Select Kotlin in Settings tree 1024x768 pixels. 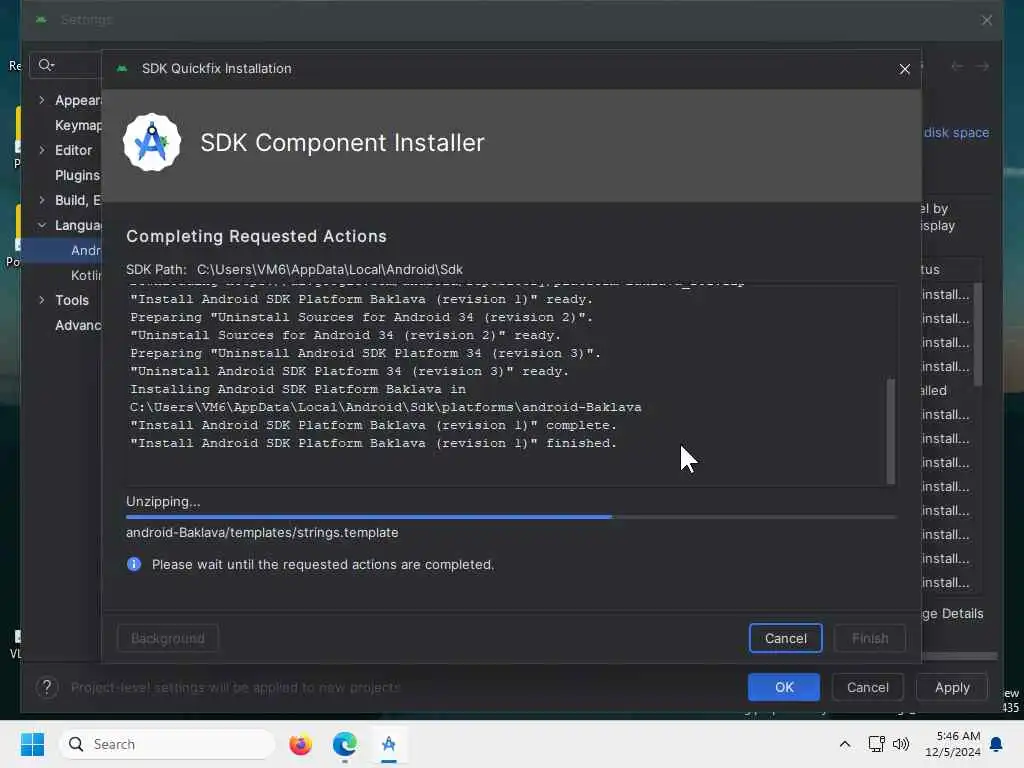[x=86, y=276]
